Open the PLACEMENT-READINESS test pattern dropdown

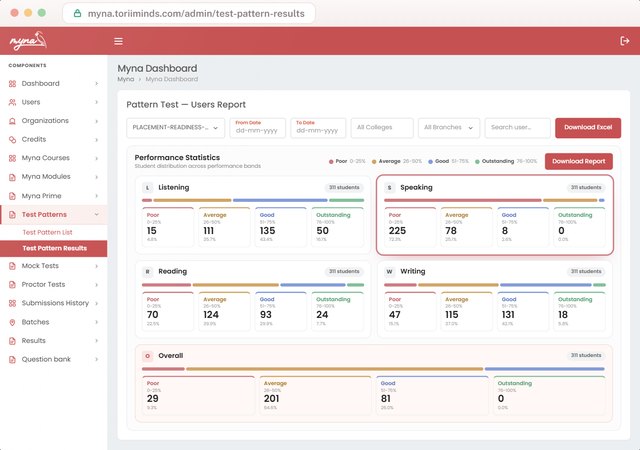pos(176,128)
